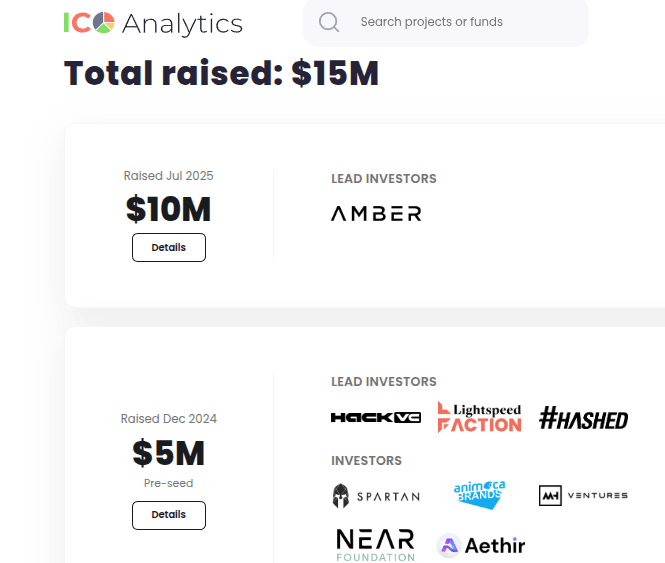Image resolution: width=665 pixels, height=563 pixels.
Task: Click the #Hashed investor logo
Action: 584,418
